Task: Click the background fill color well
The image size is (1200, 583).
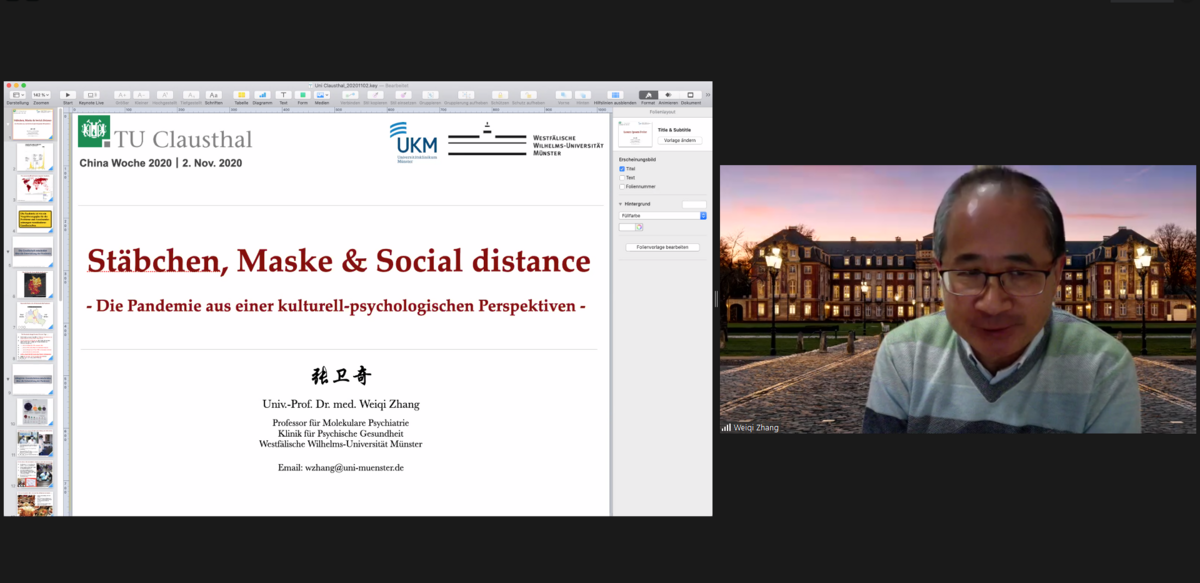Action: point(627,227)
